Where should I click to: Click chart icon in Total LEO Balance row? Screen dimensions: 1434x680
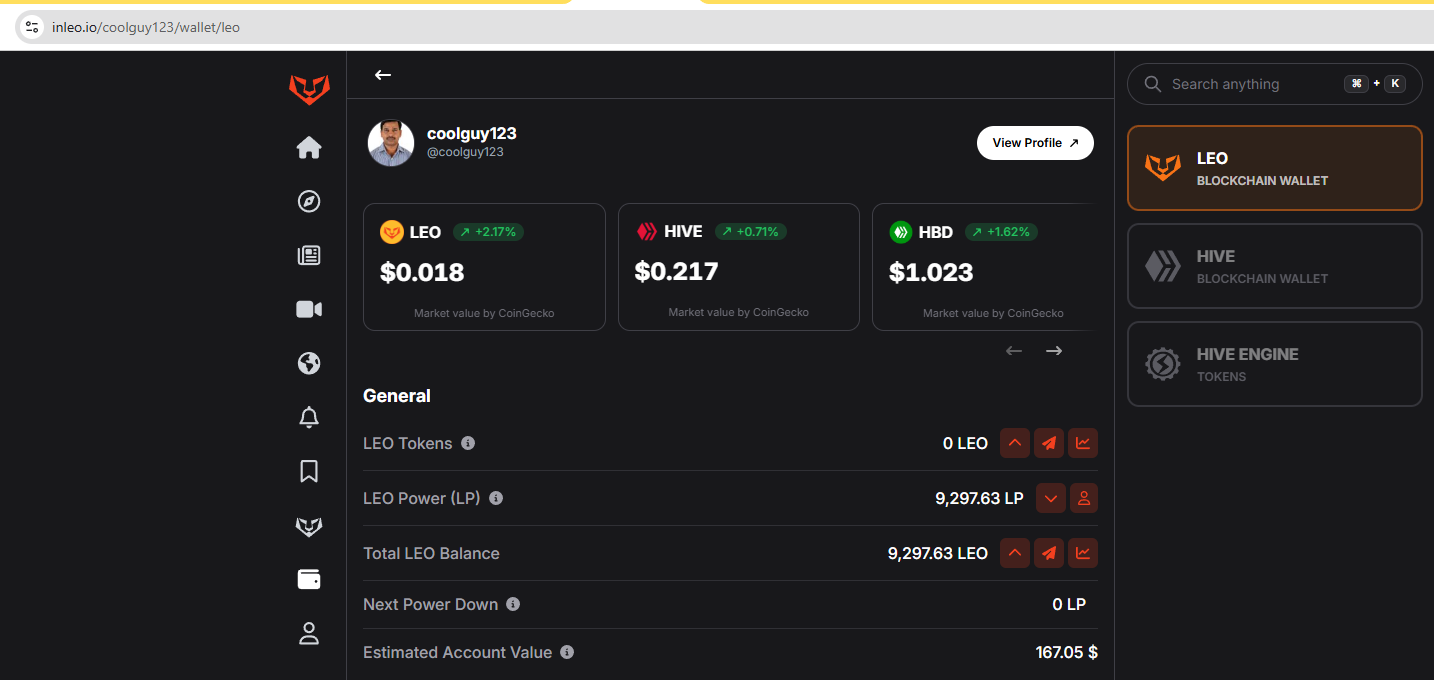click(x=1083, y=553)
